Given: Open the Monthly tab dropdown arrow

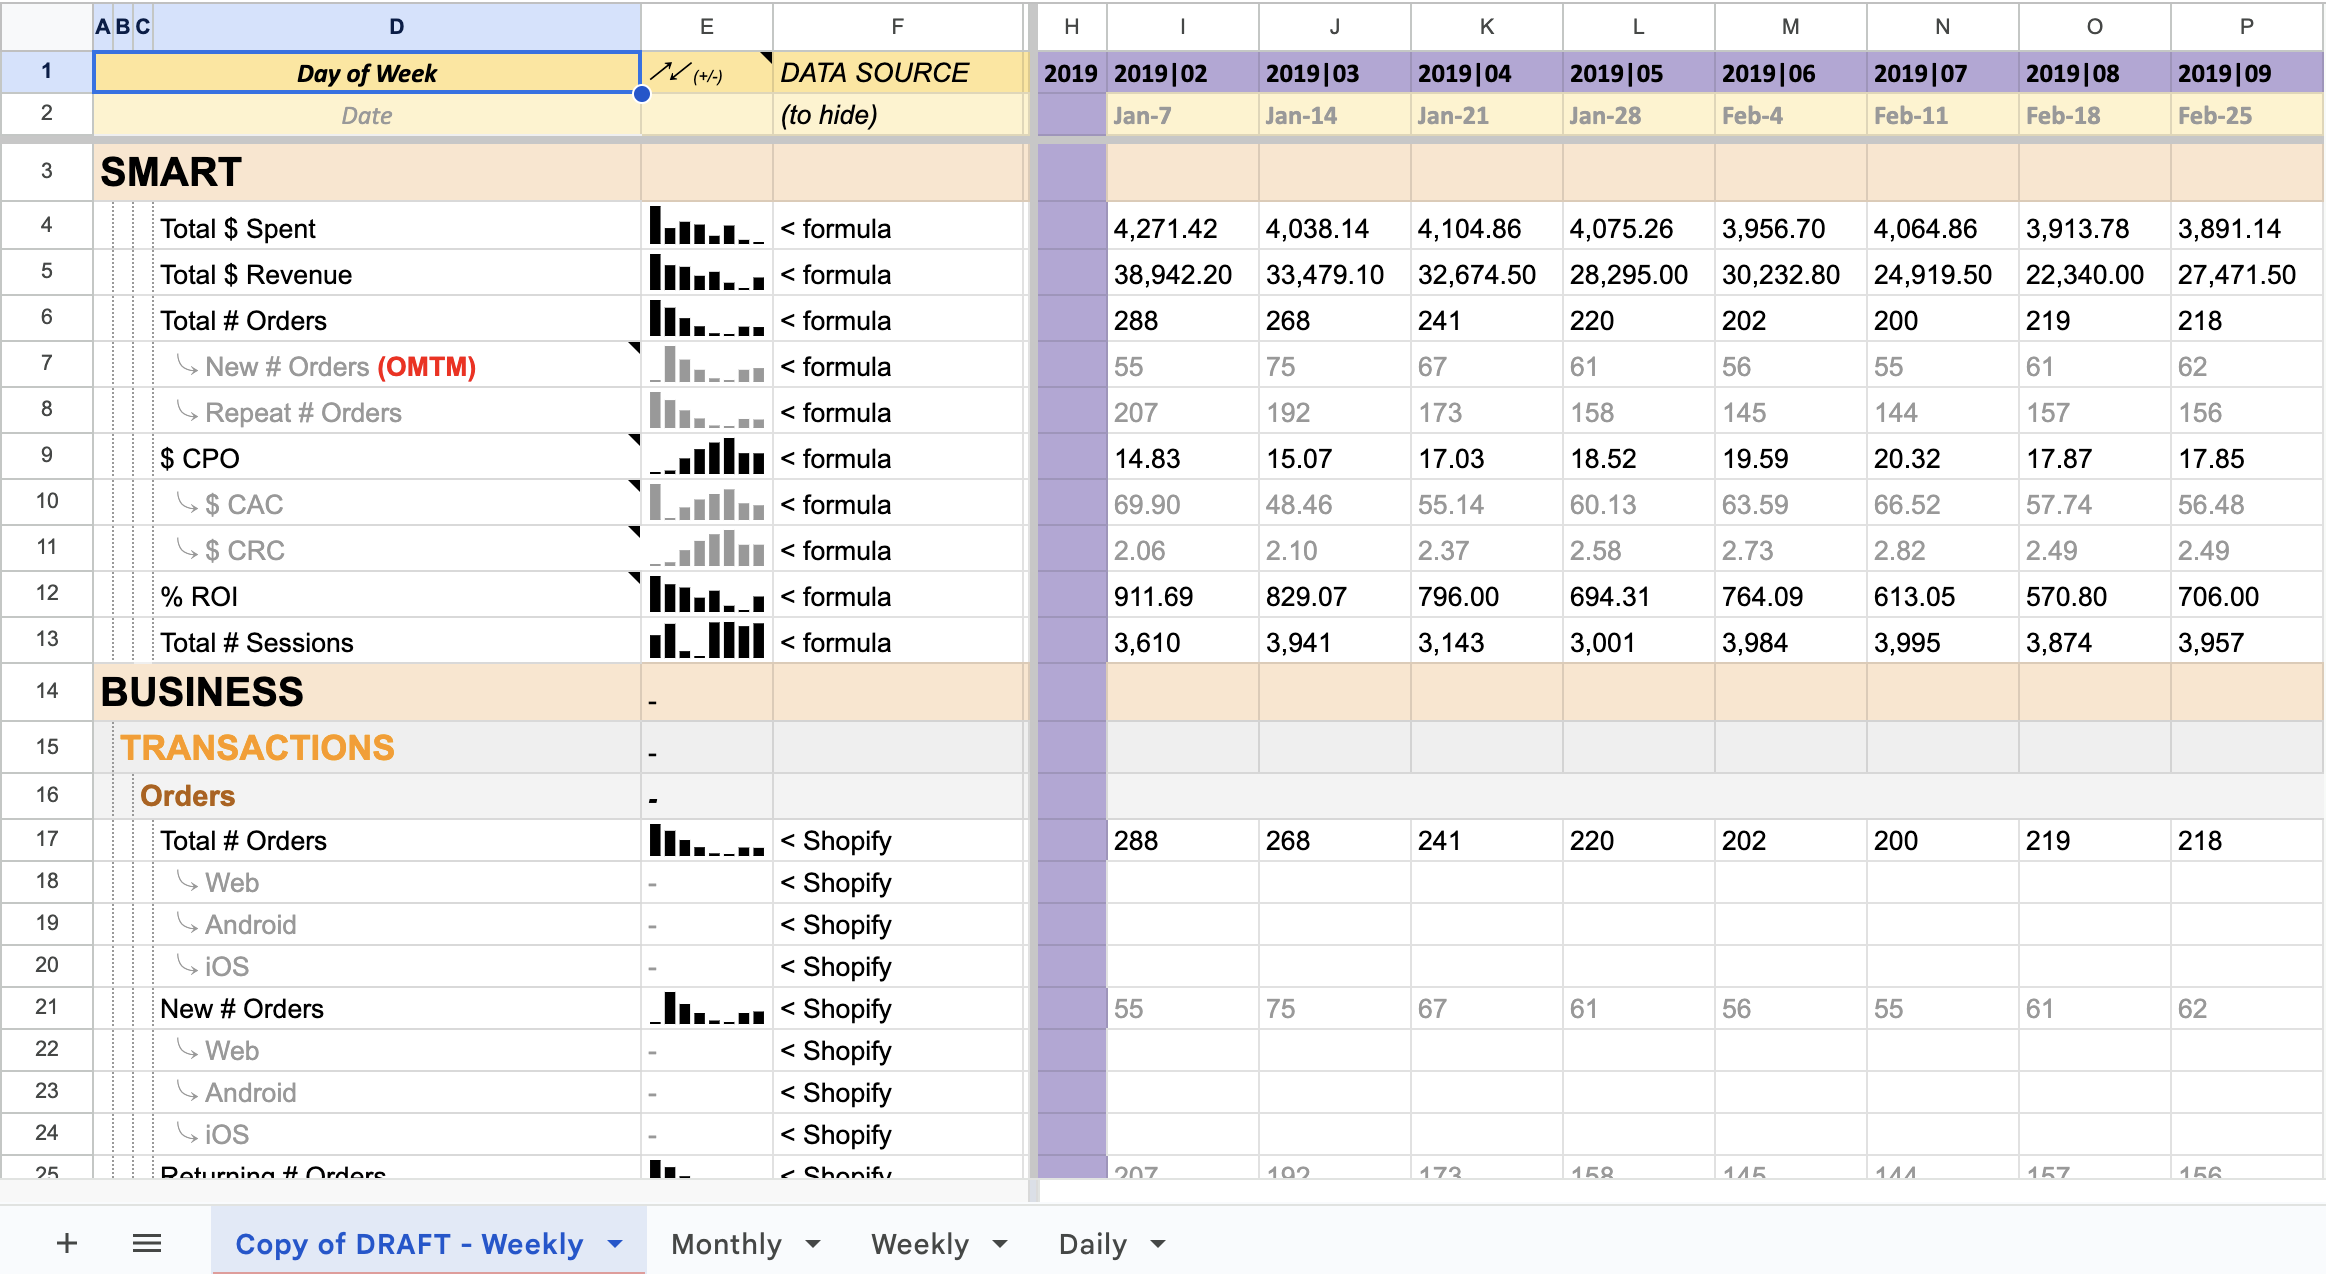Looking at the screenshot, I should 813,1244.
